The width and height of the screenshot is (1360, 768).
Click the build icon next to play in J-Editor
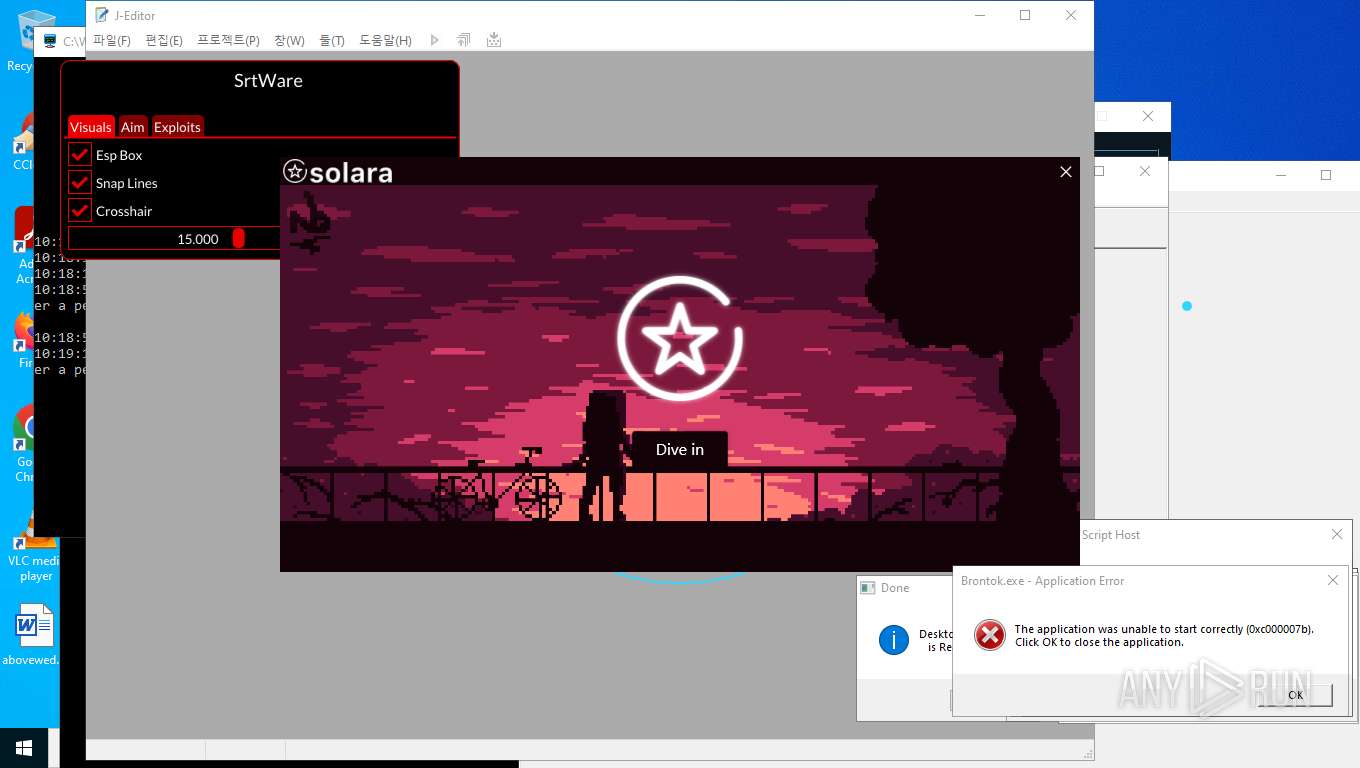pos(463,40)
